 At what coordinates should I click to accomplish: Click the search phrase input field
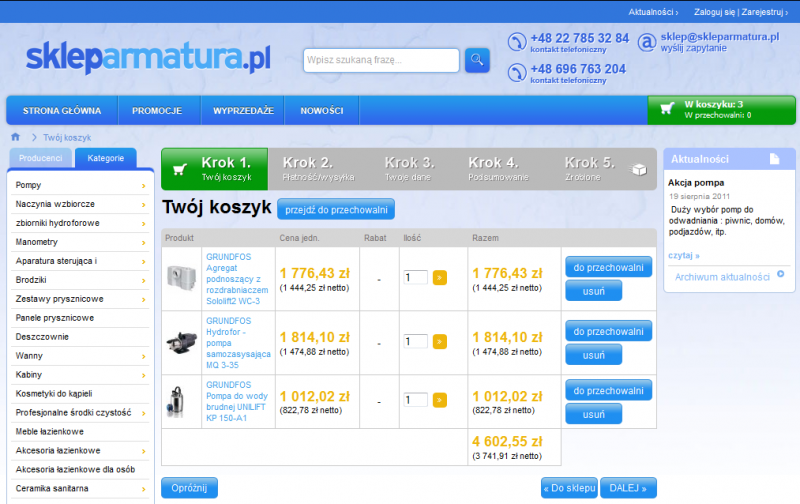pyautogui.click(x=380, y=60)
